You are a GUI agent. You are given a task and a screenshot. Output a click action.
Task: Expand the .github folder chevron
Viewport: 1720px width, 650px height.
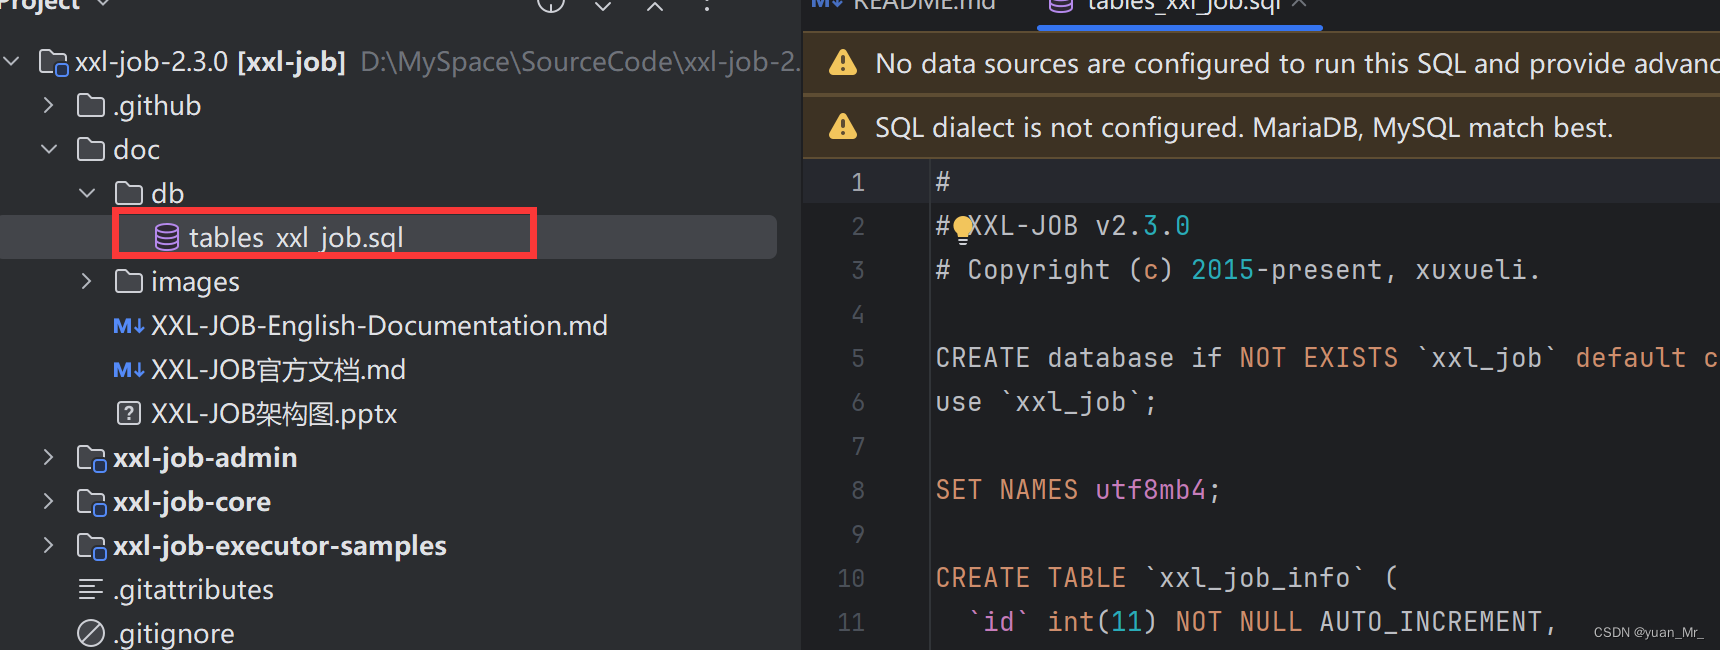[49, 106]
